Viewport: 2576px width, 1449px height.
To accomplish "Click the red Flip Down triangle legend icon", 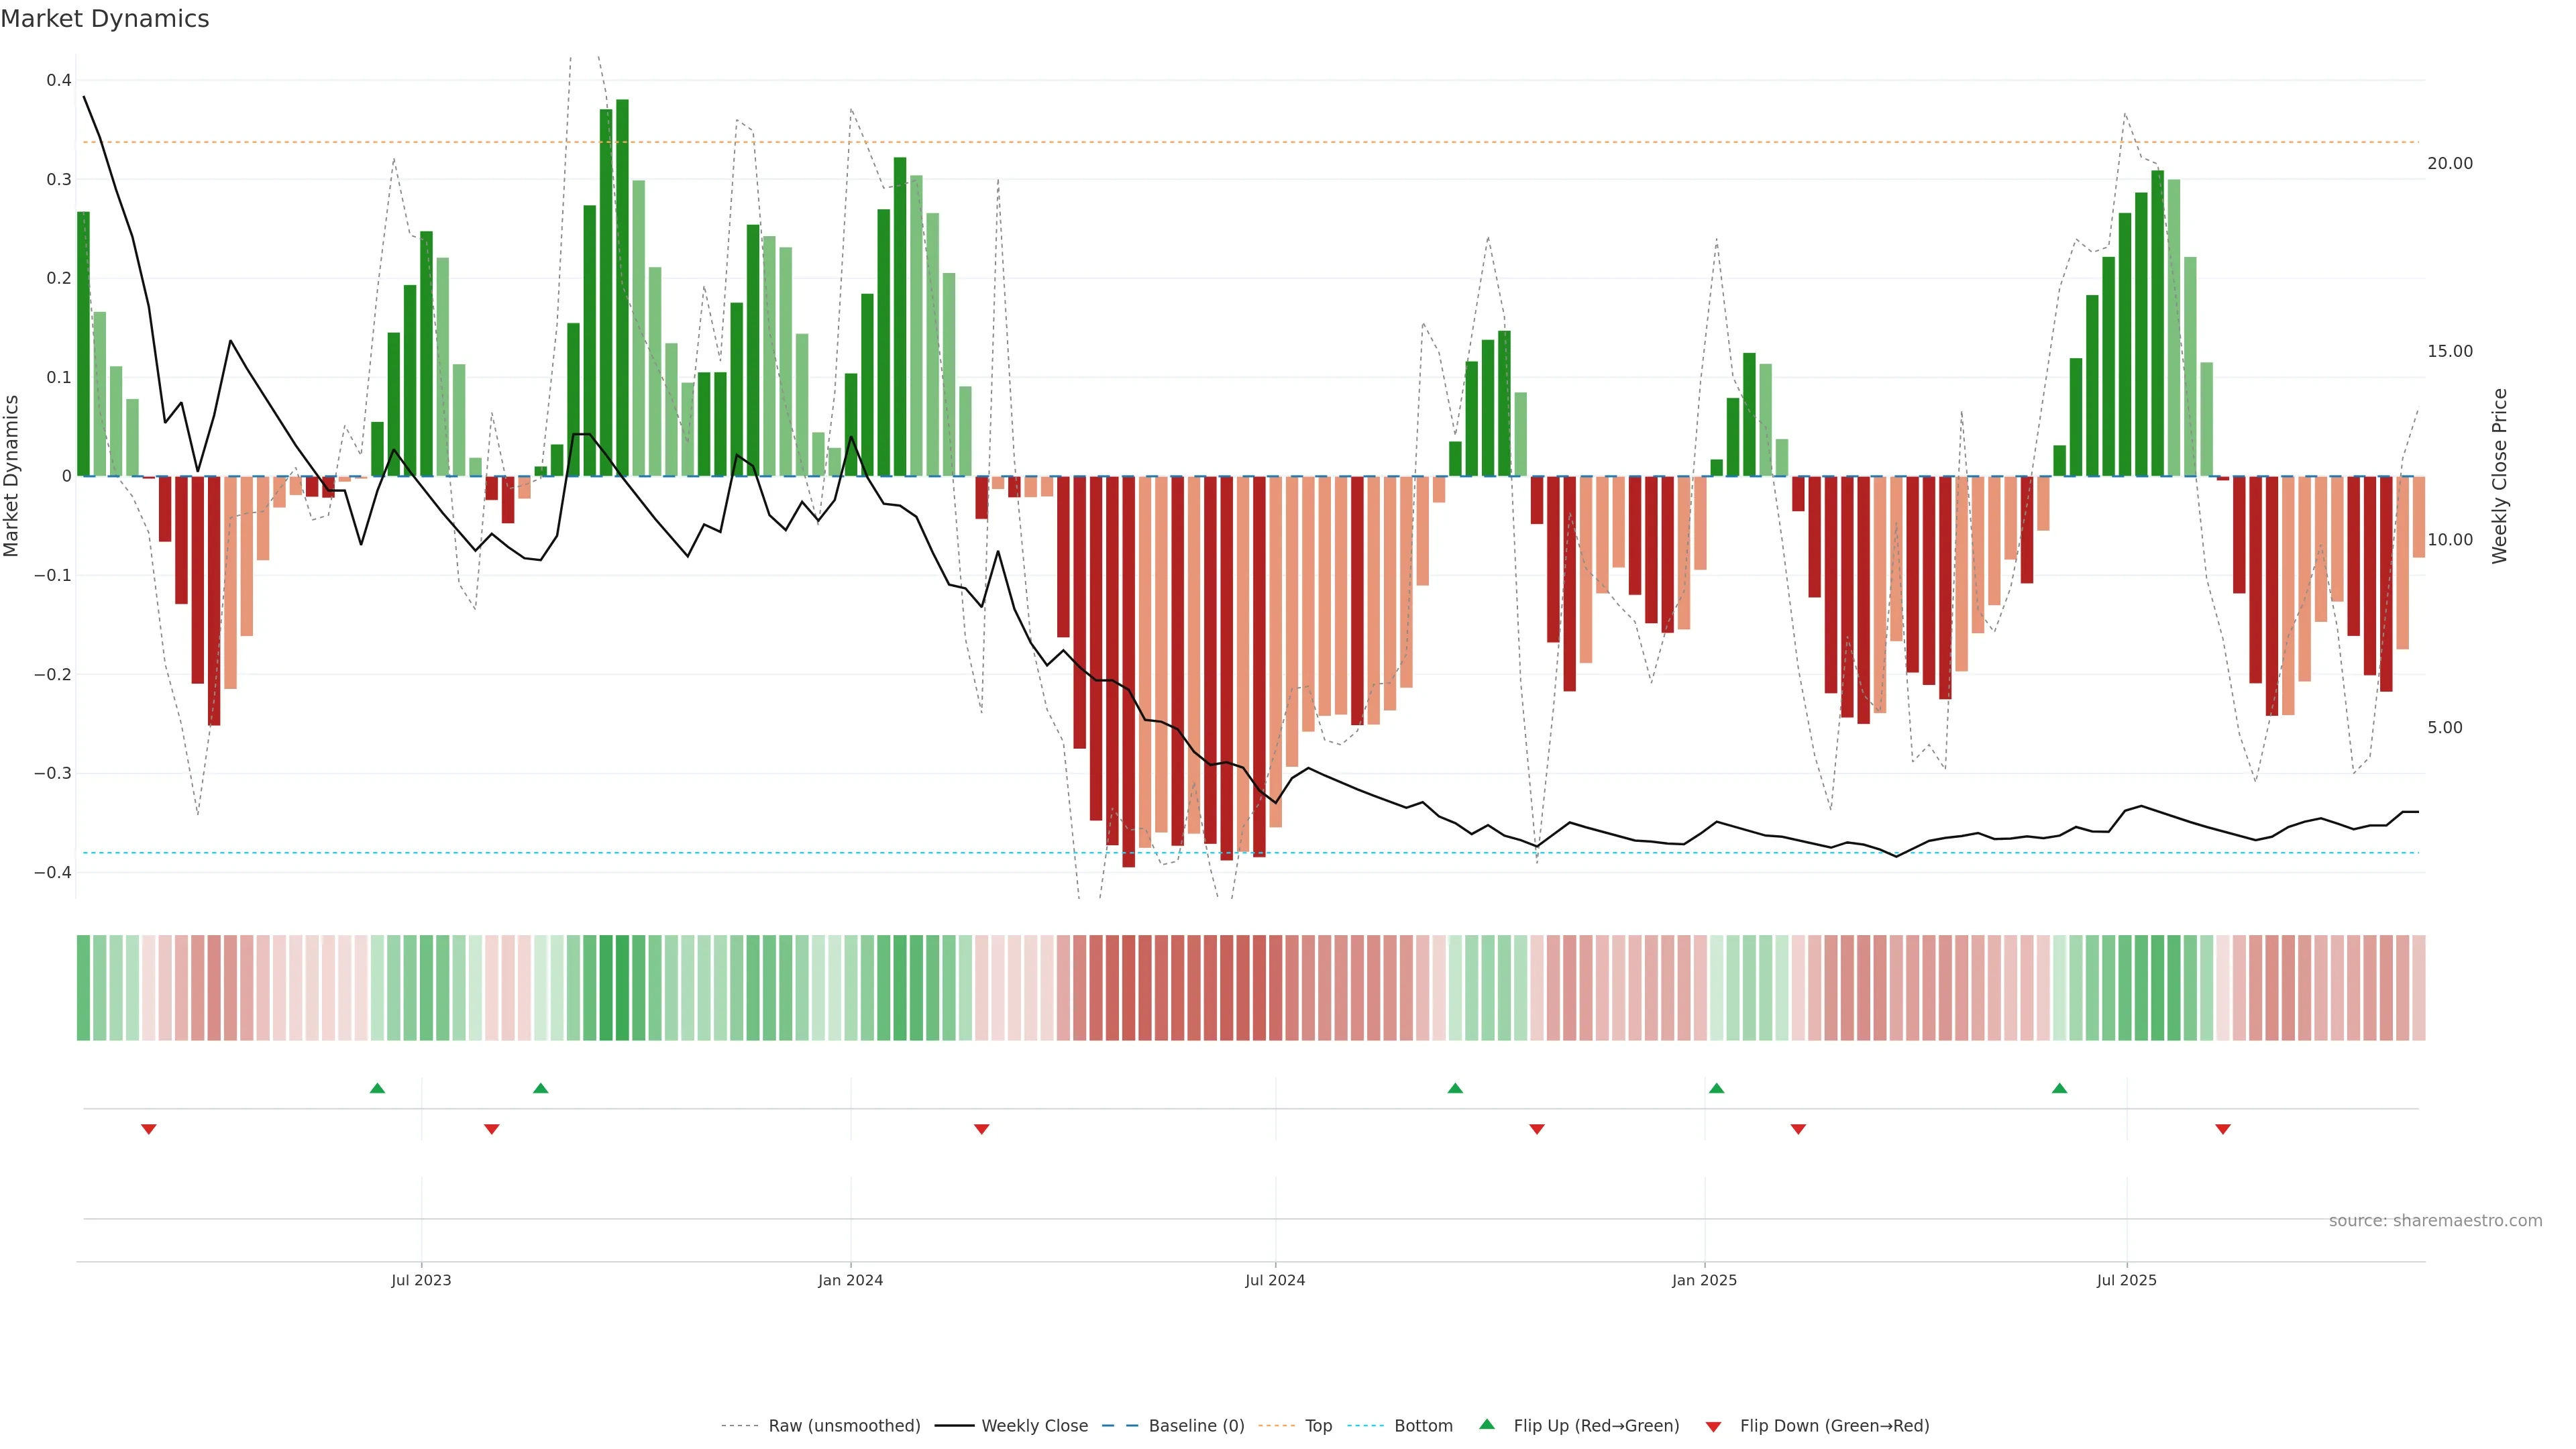I will tap(1713, 1426).
